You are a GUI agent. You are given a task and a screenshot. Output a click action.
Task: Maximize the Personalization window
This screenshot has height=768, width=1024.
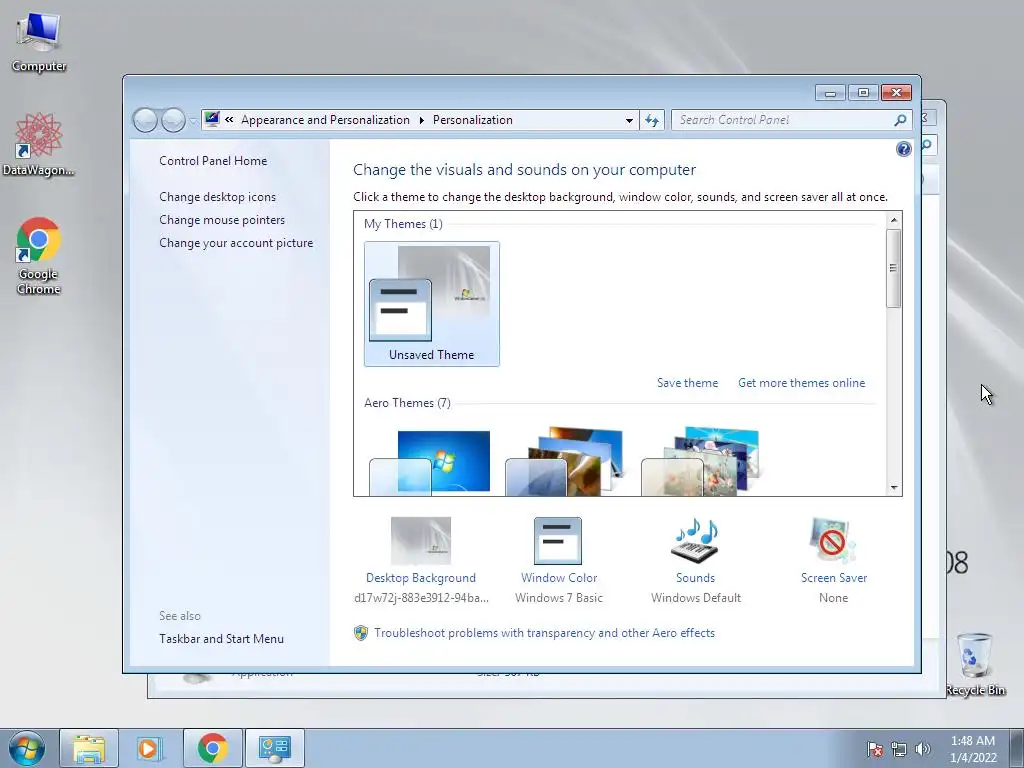pyautogui.click(x=863, y=93)
